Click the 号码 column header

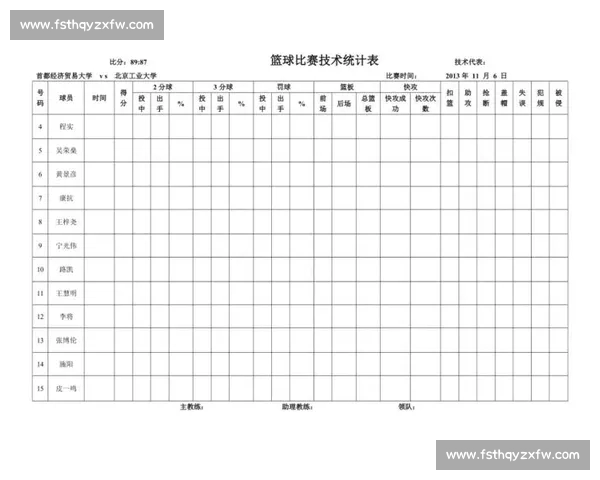click(x=40, y=98)
